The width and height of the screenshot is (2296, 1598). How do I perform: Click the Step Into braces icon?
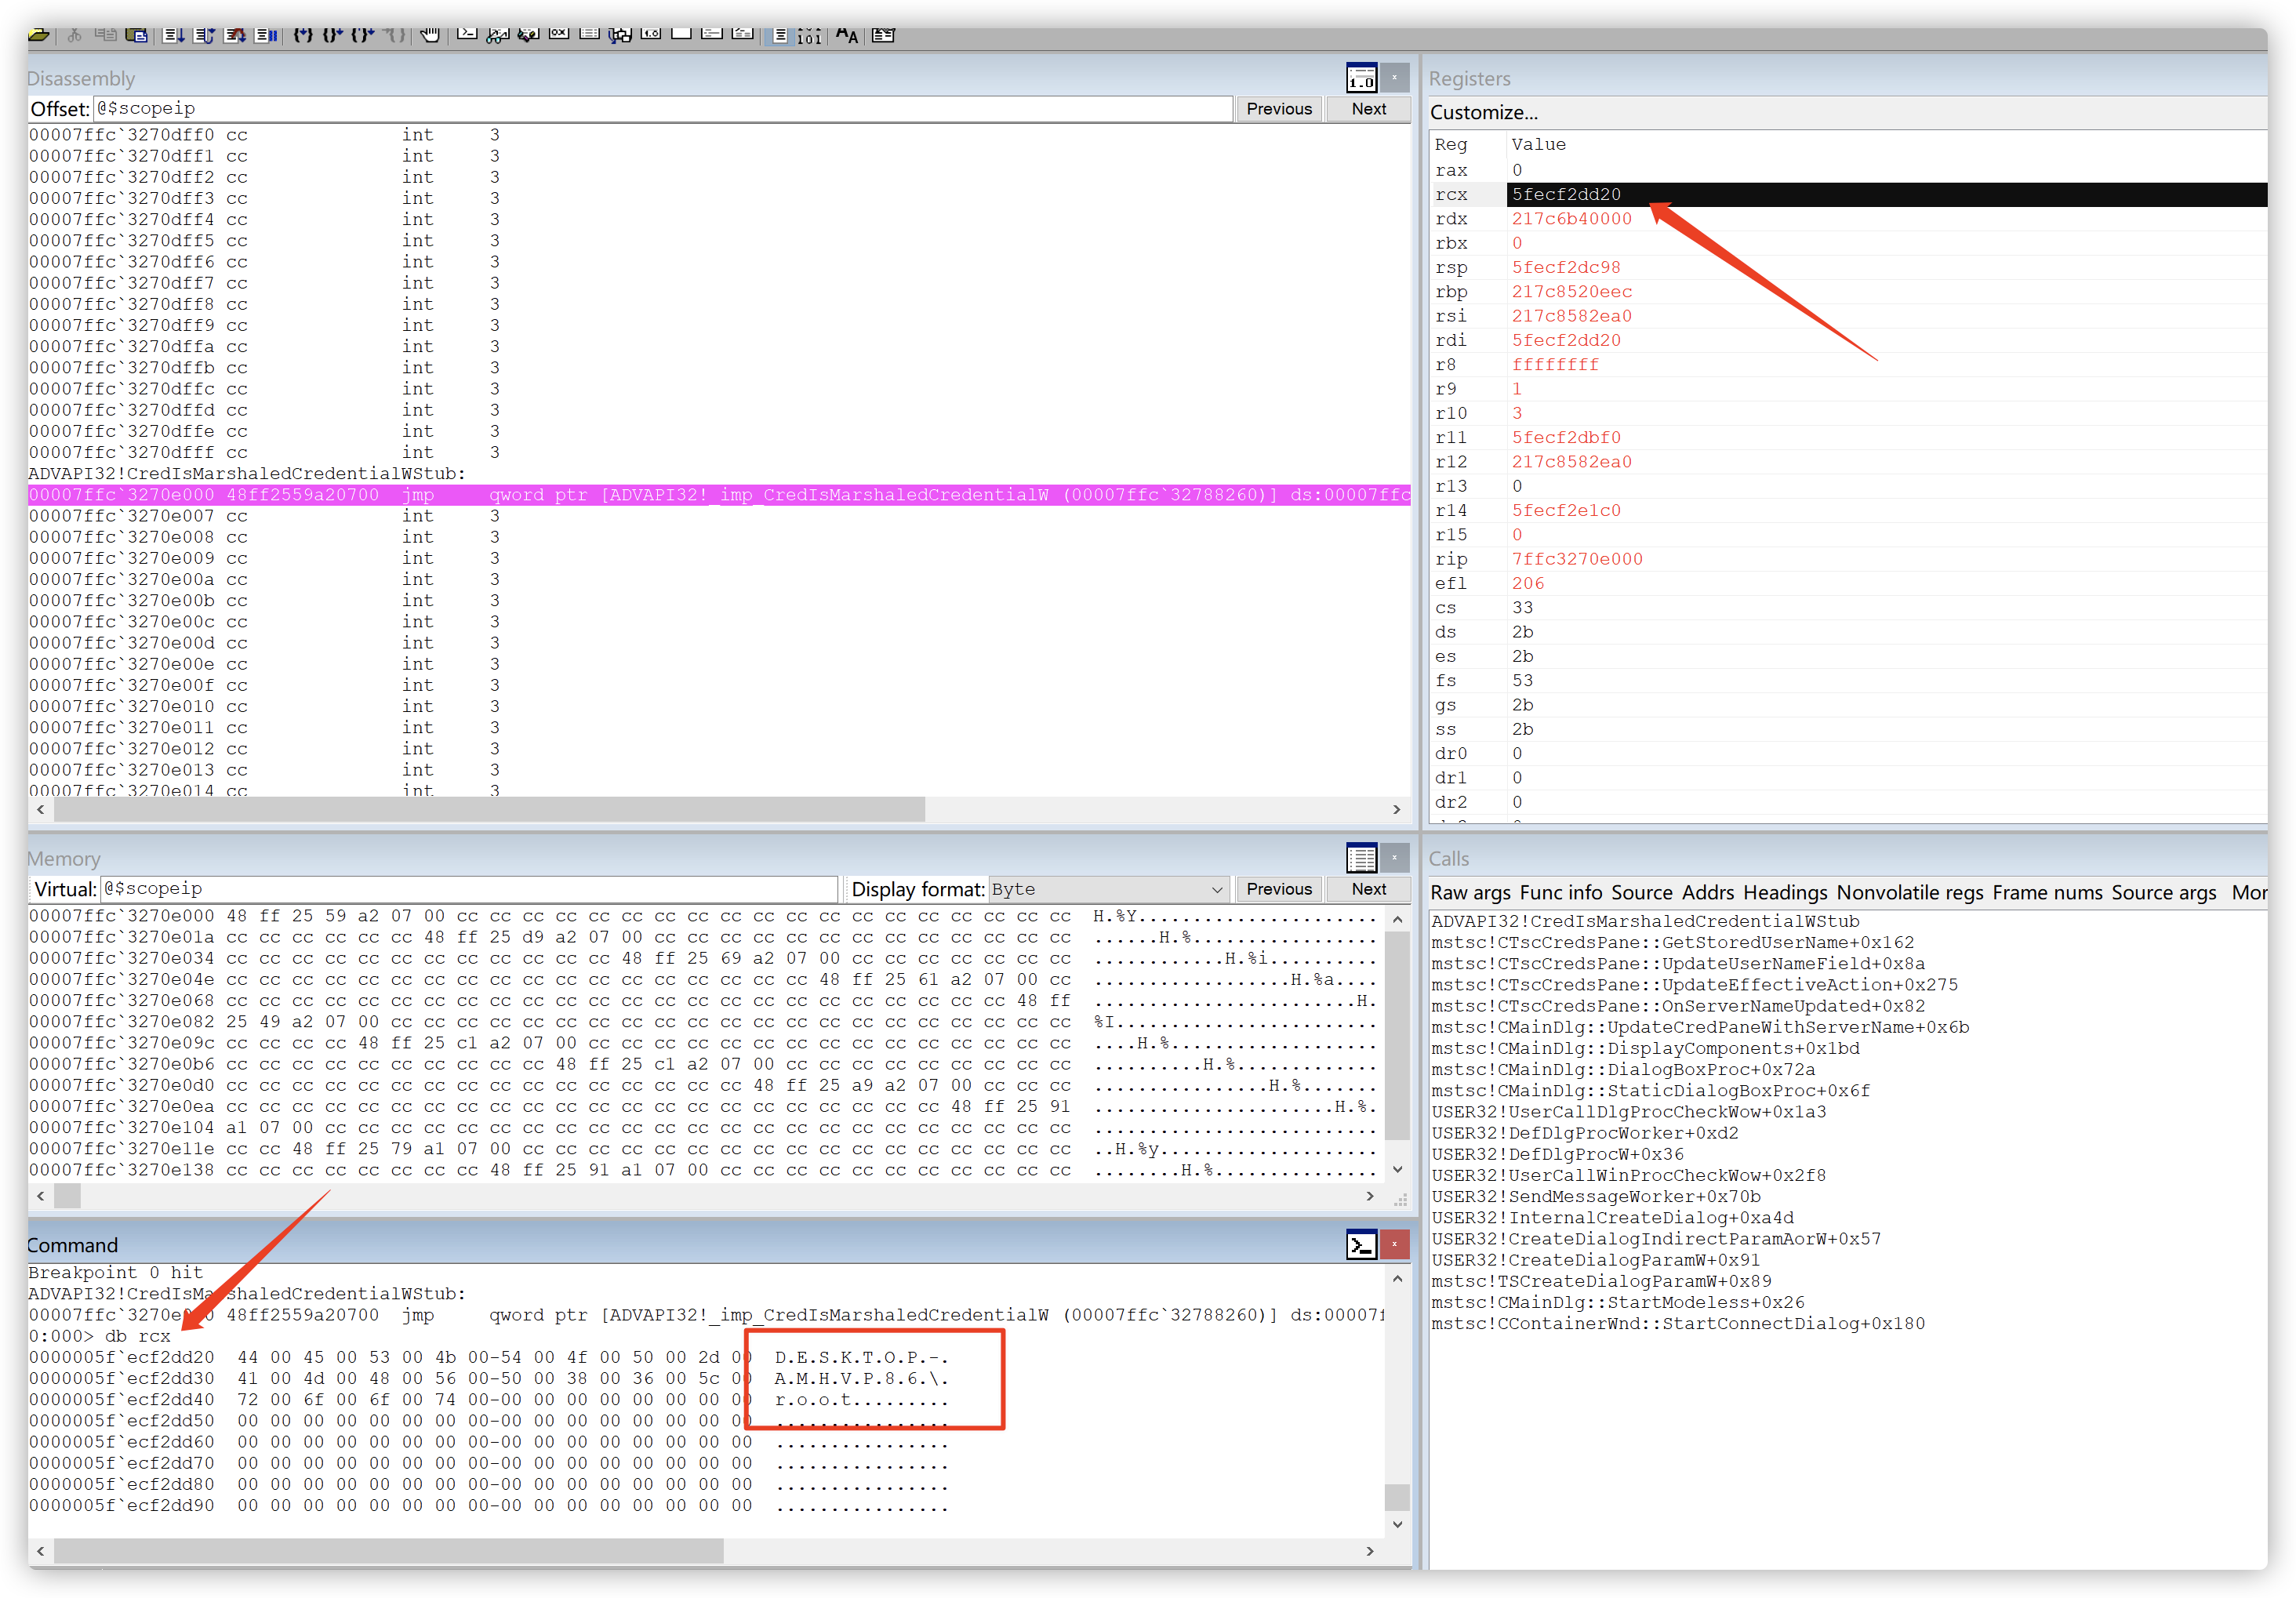coord(303,35)
